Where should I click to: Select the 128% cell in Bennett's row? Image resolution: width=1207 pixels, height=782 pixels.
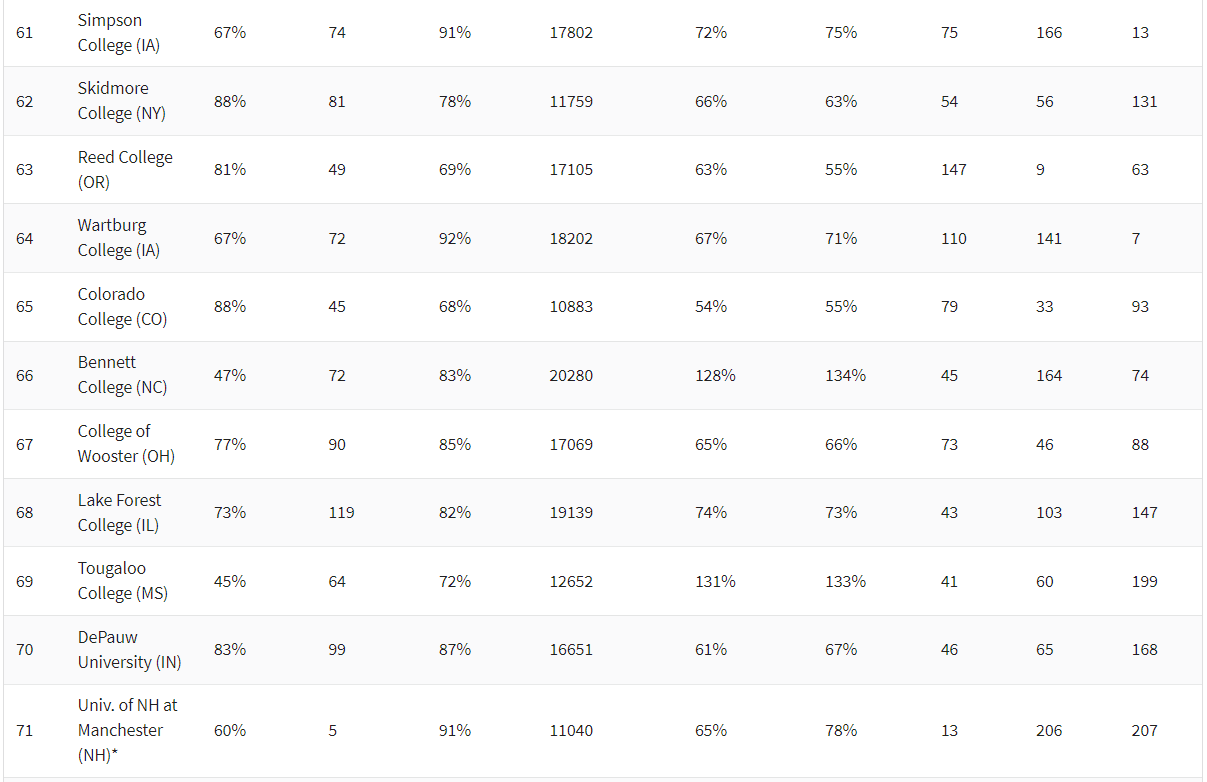pyautogui.click(x=715, y=376)
